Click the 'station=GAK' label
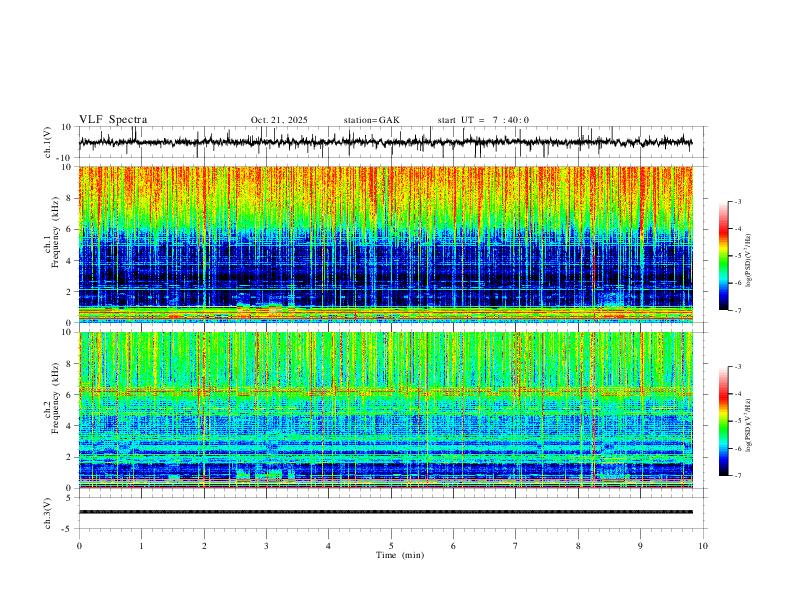Screen dimensions: 792x612 [x=371, y=120]
